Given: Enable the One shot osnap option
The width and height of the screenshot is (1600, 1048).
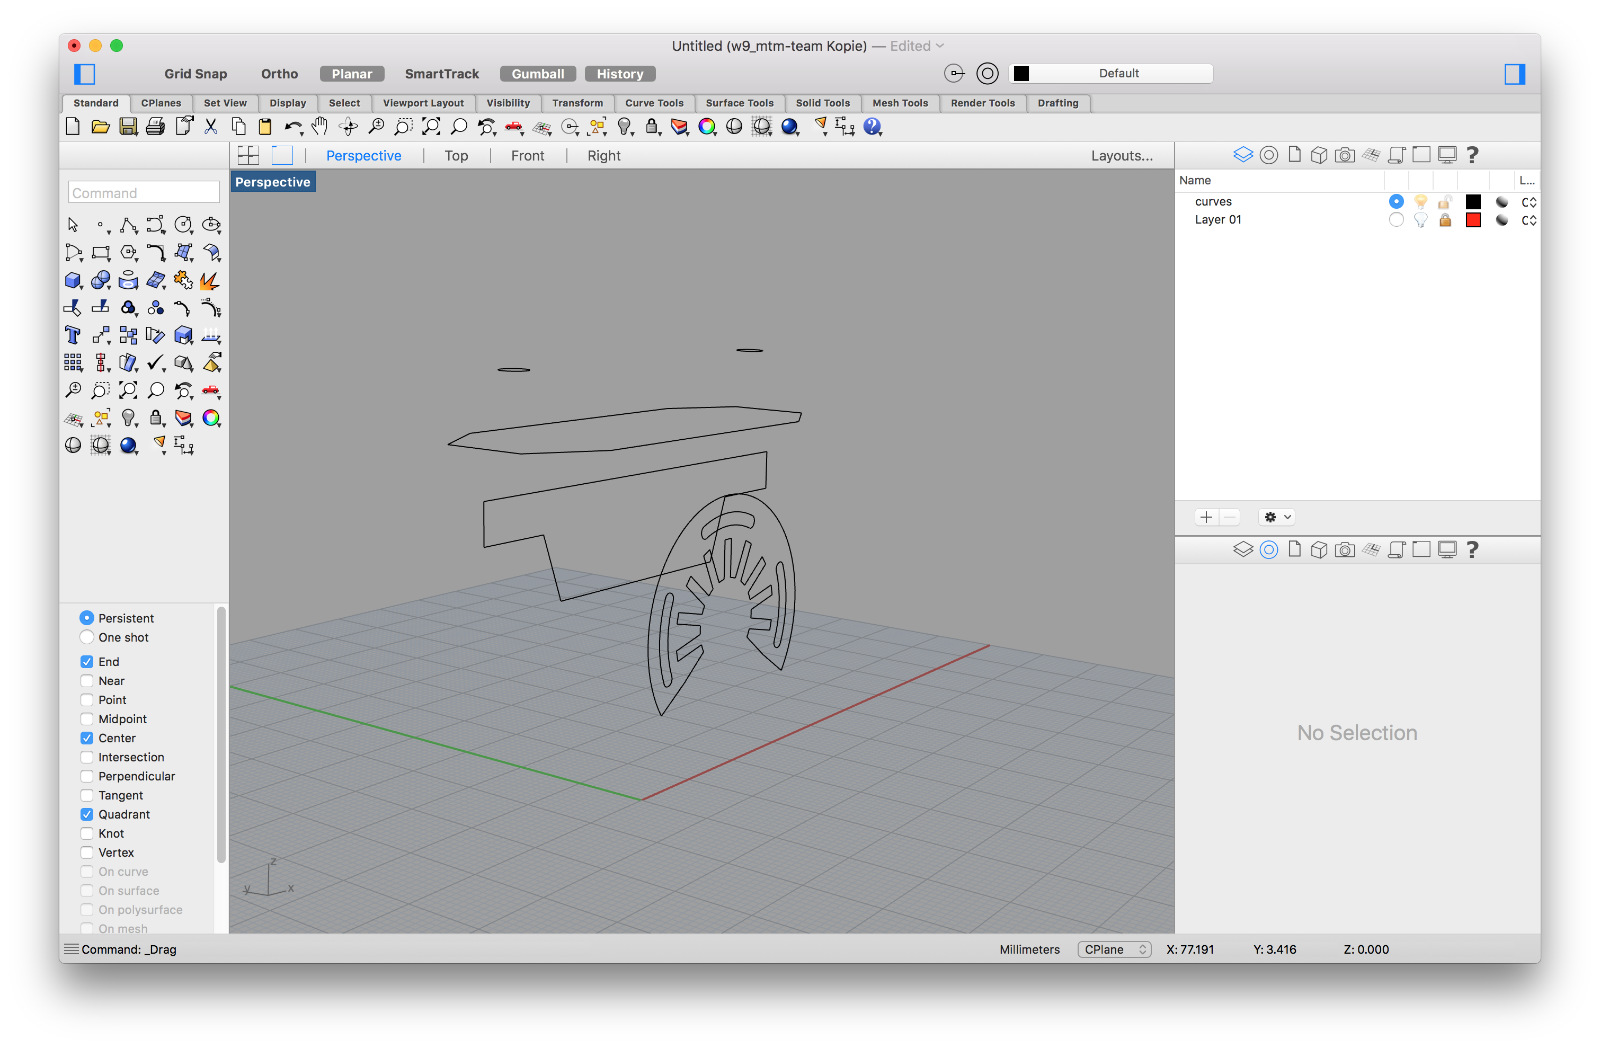Looking at the screenshot, I should tap(87, 638).
